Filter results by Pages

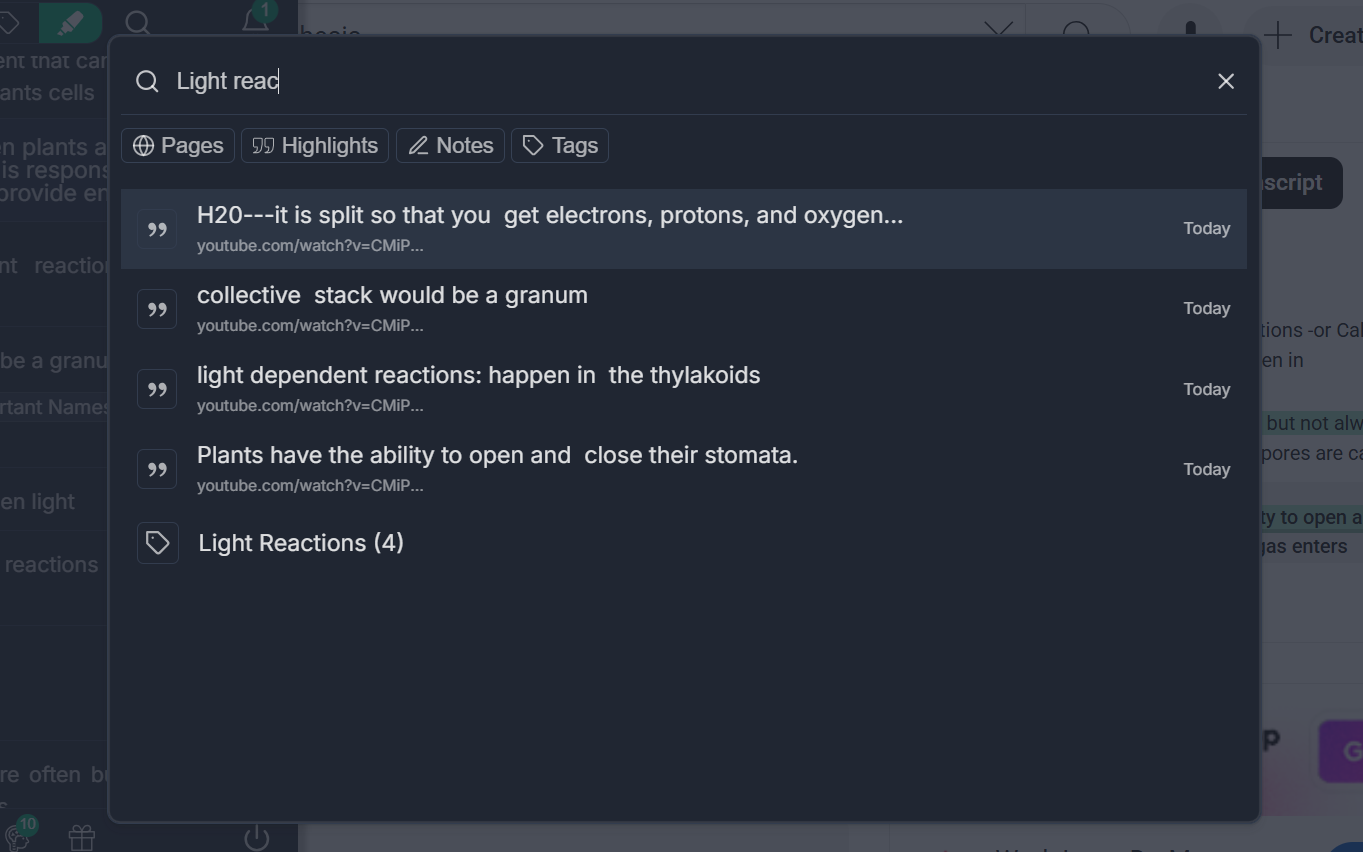click(x=178, y=146)
